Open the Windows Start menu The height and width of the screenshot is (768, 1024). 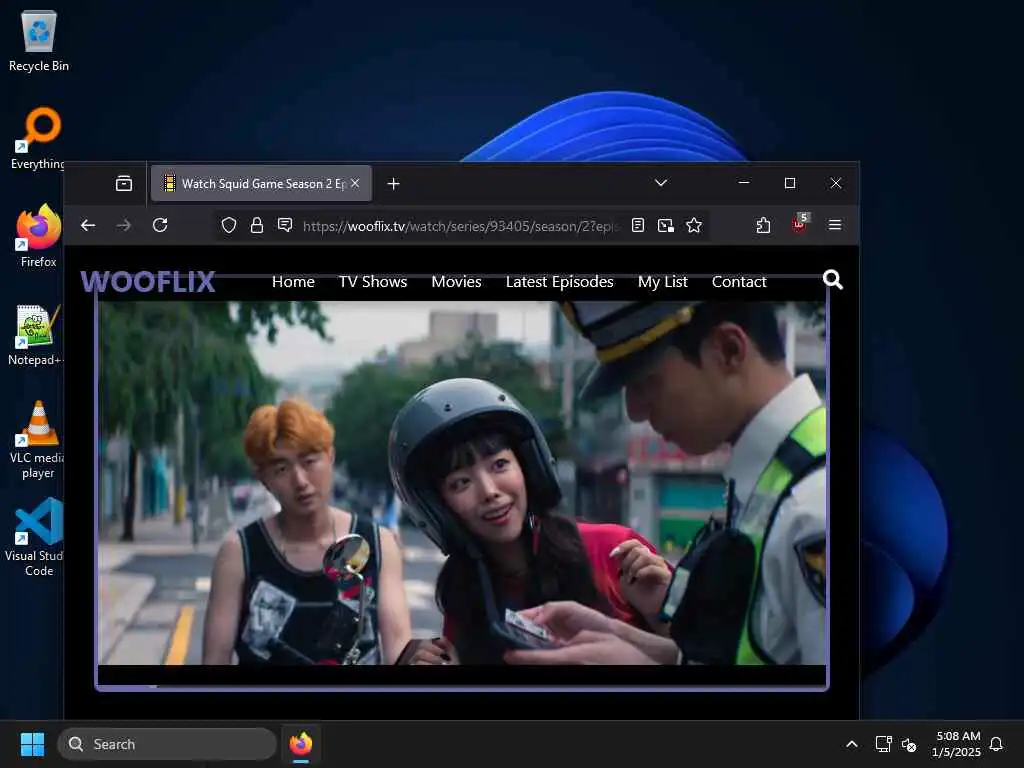(x=32, y=744)
